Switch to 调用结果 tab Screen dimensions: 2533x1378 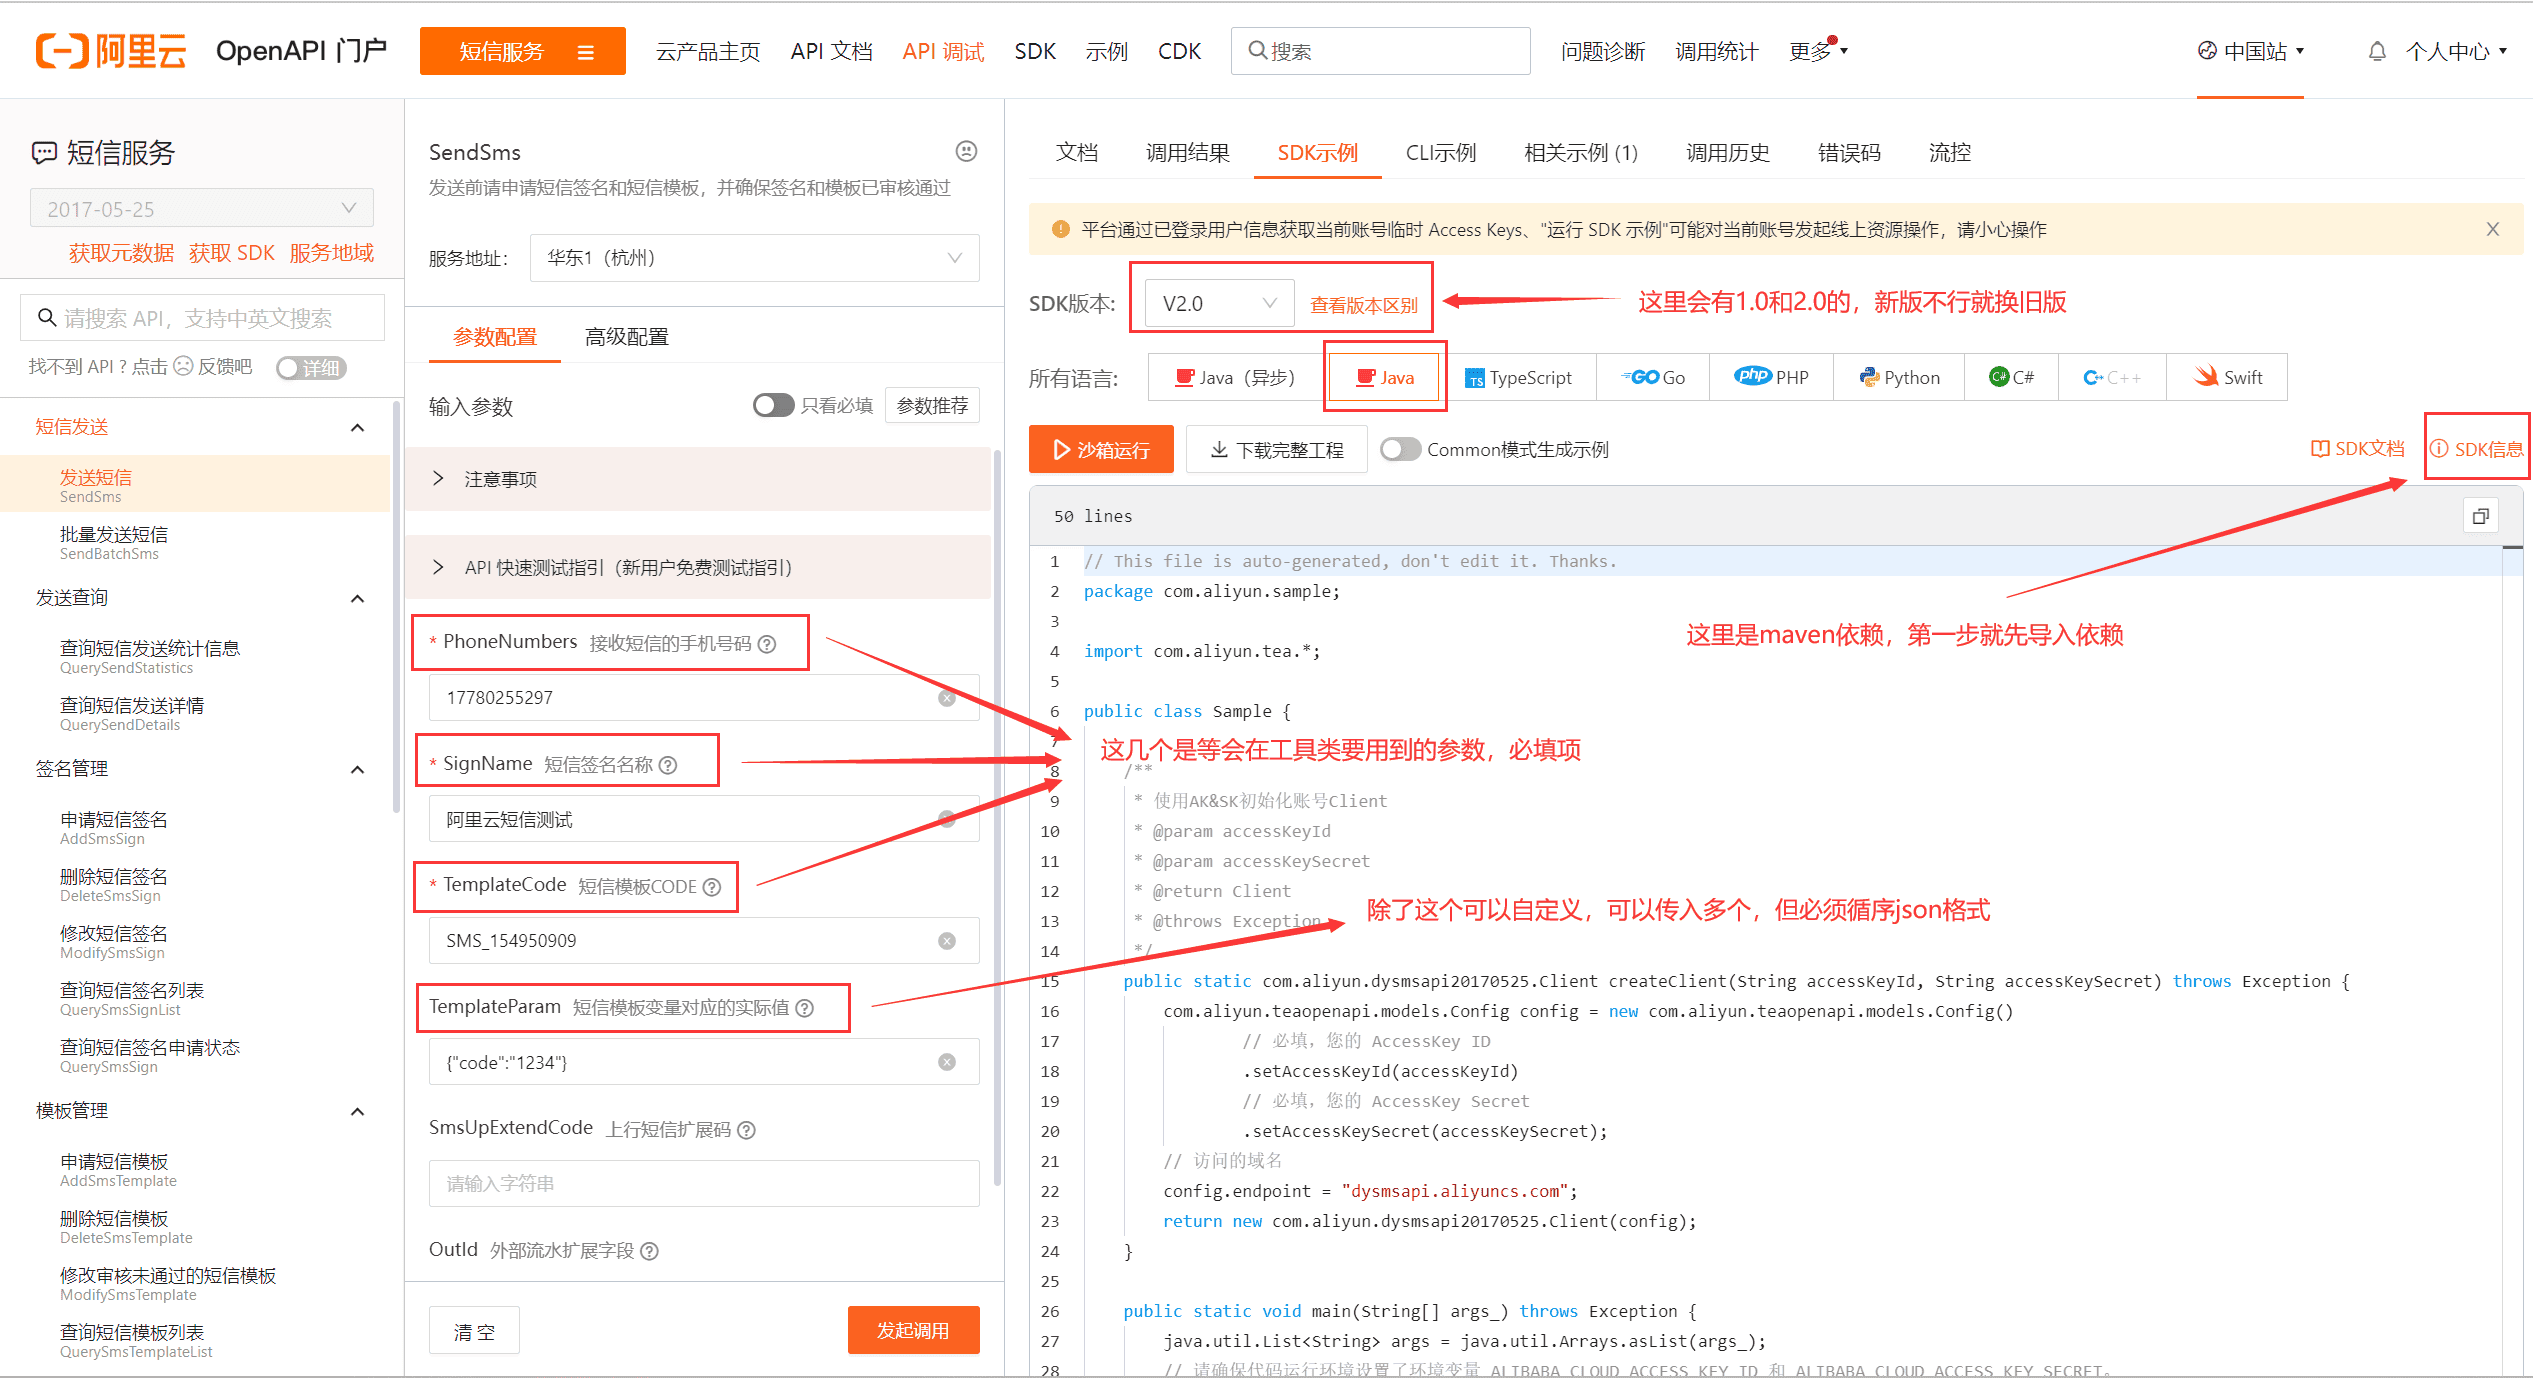click(x=1188, y=152)
